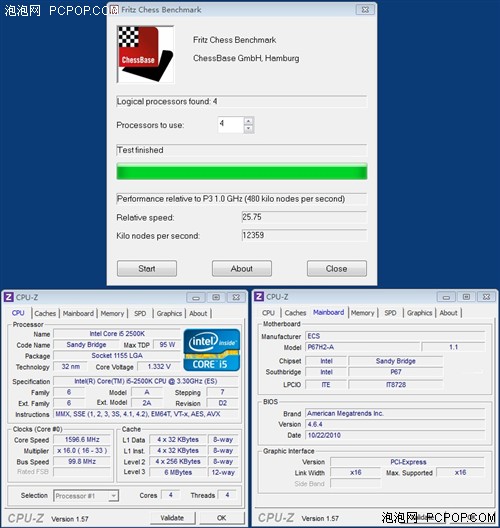Screen dimensions: 500x528
Task: Click the 'Test finished' status field
Action: tap(242, 150)
